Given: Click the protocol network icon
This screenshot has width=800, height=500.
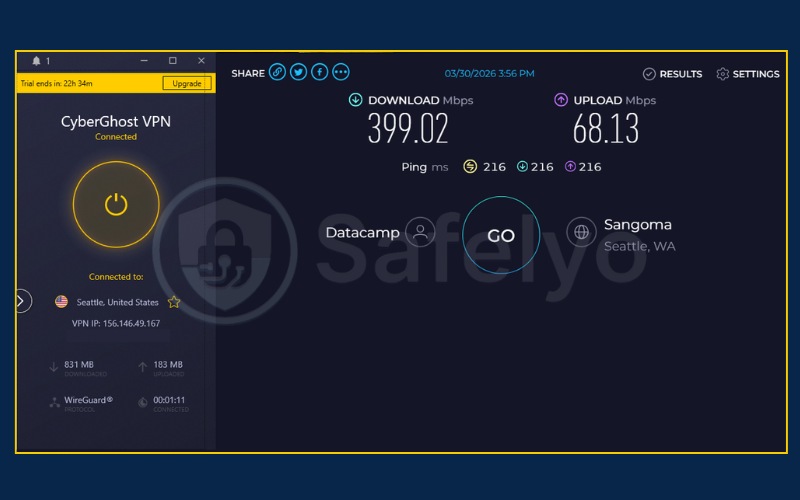Looking at the screenshot, I should (54, 403).
